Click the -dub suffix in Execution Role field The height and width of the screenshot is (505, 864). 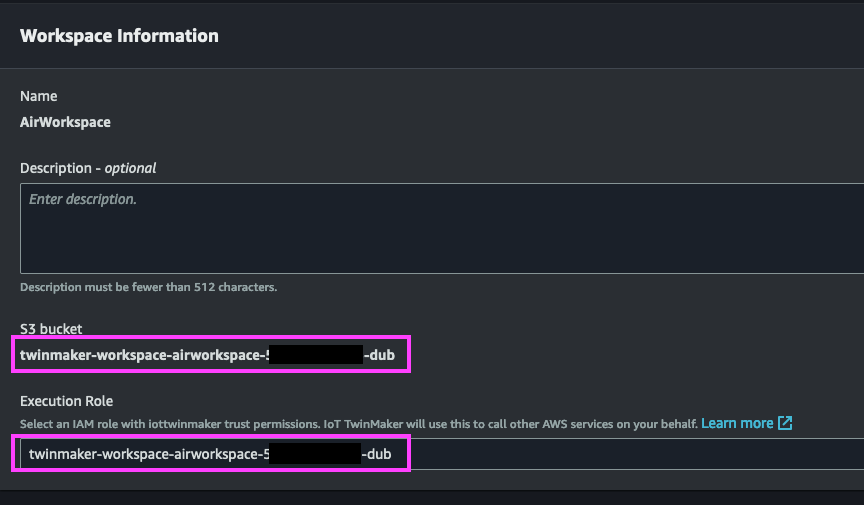376,454
